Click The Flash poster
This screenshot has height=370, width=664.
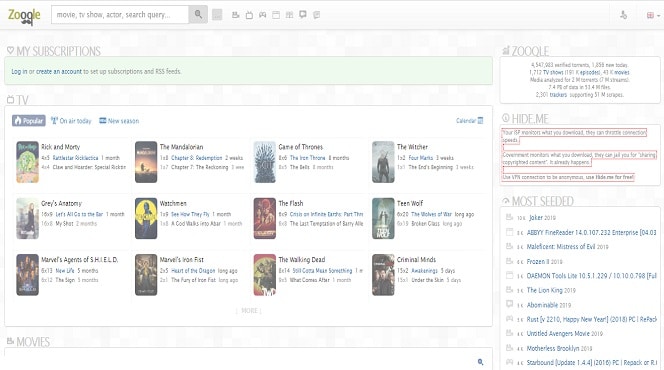click(265, 218)
